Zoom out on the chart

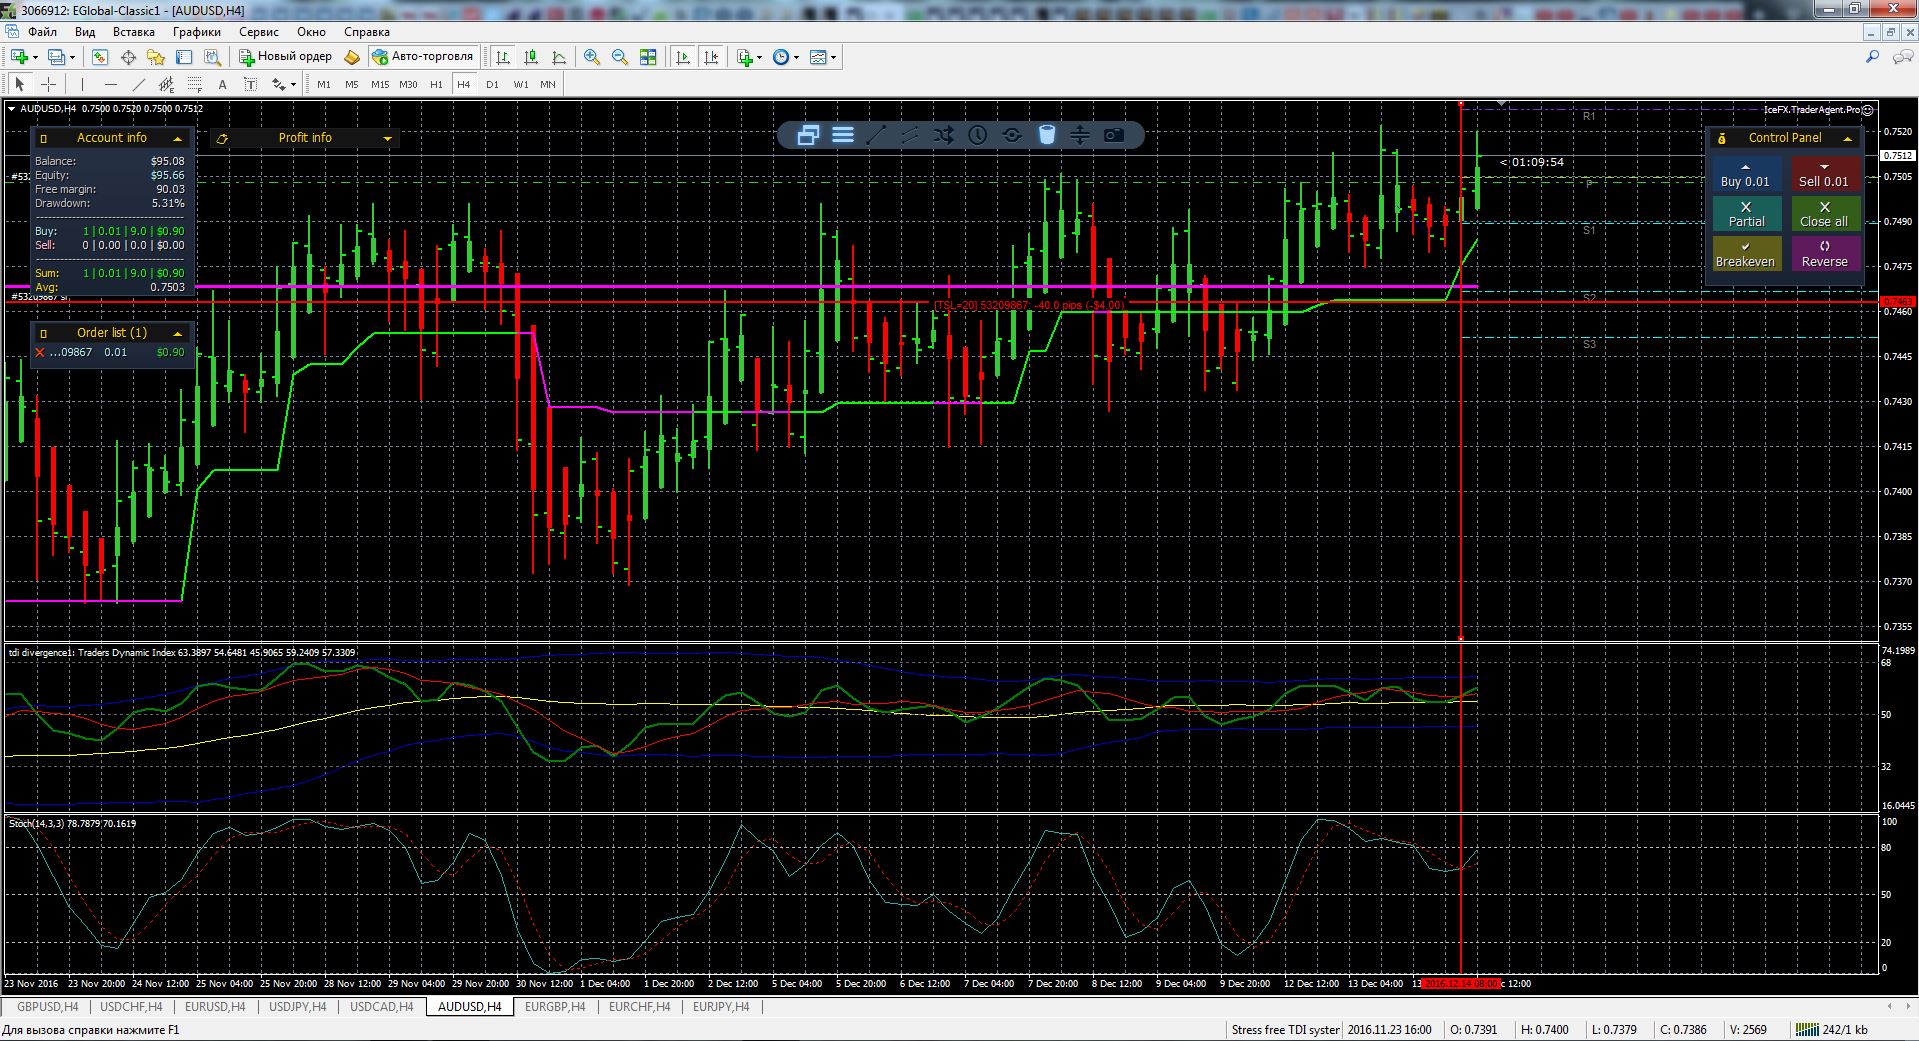click(620, 57)
